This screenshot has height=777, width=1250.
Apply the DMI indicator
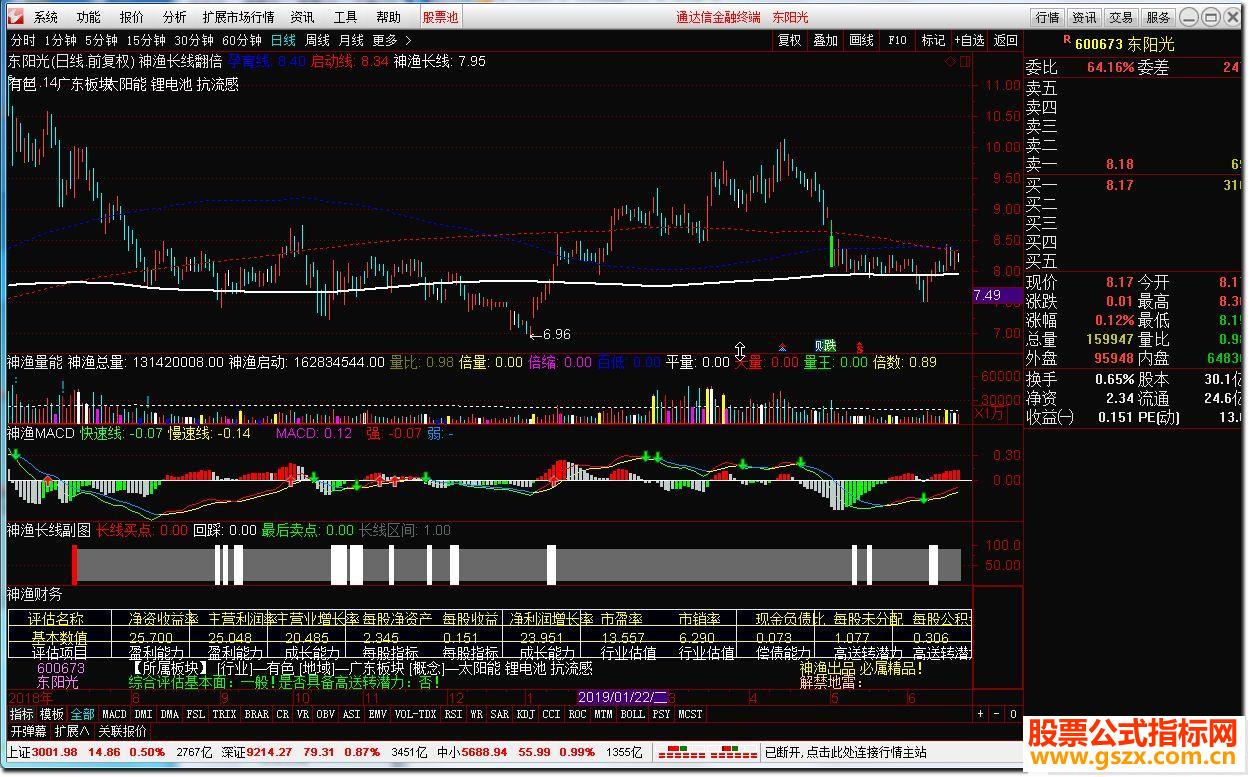pos(144,714)
